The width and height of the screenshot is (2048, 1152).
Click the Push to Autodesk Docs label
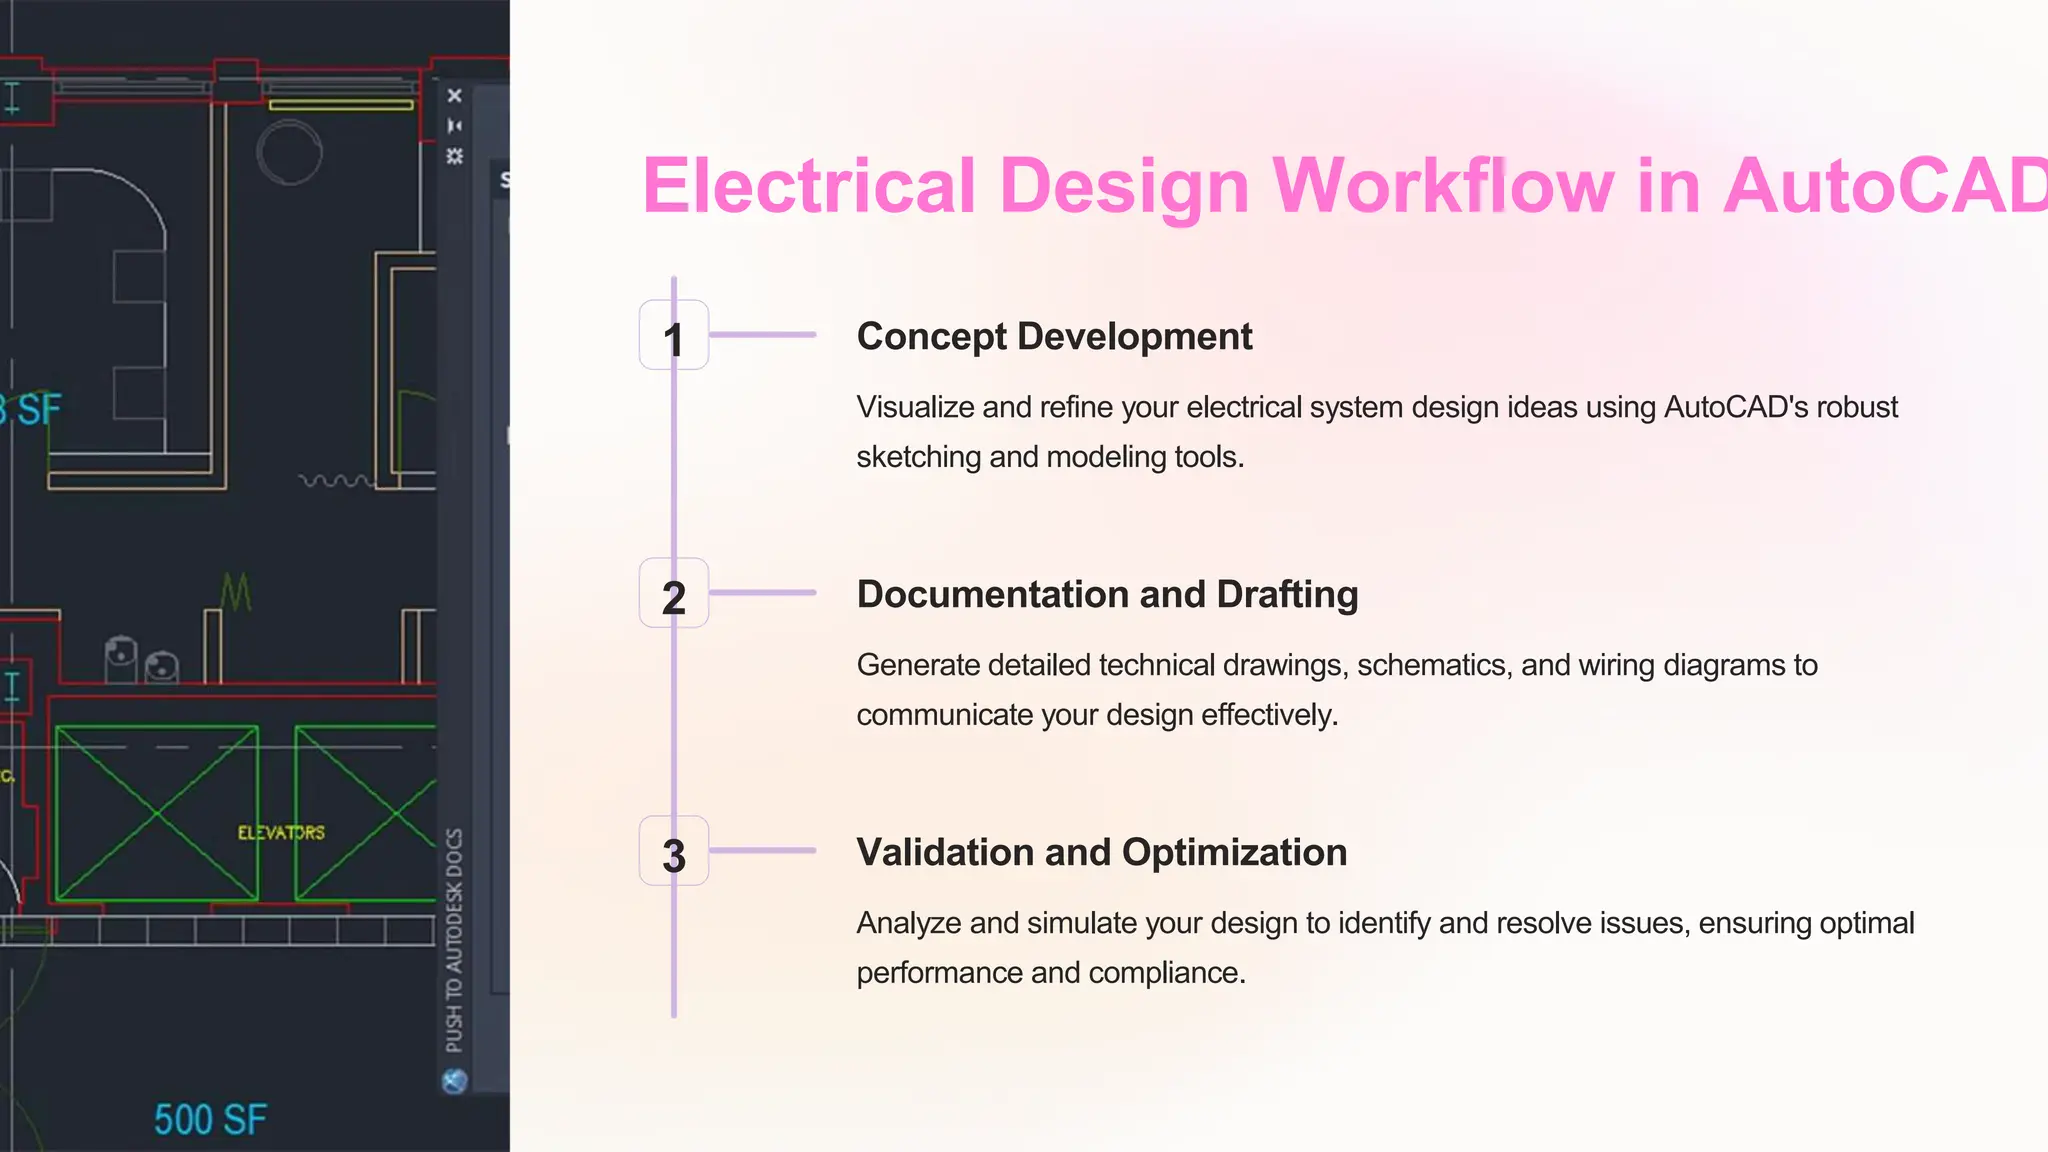pyautogui.click(x=454, y=940)
